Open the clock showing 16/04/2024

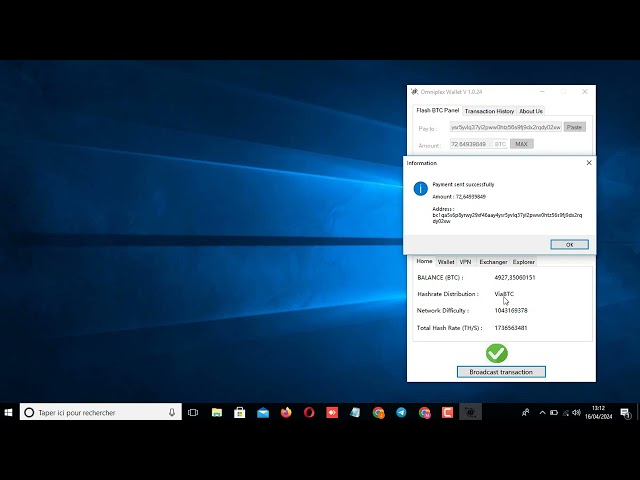(598, 412)
